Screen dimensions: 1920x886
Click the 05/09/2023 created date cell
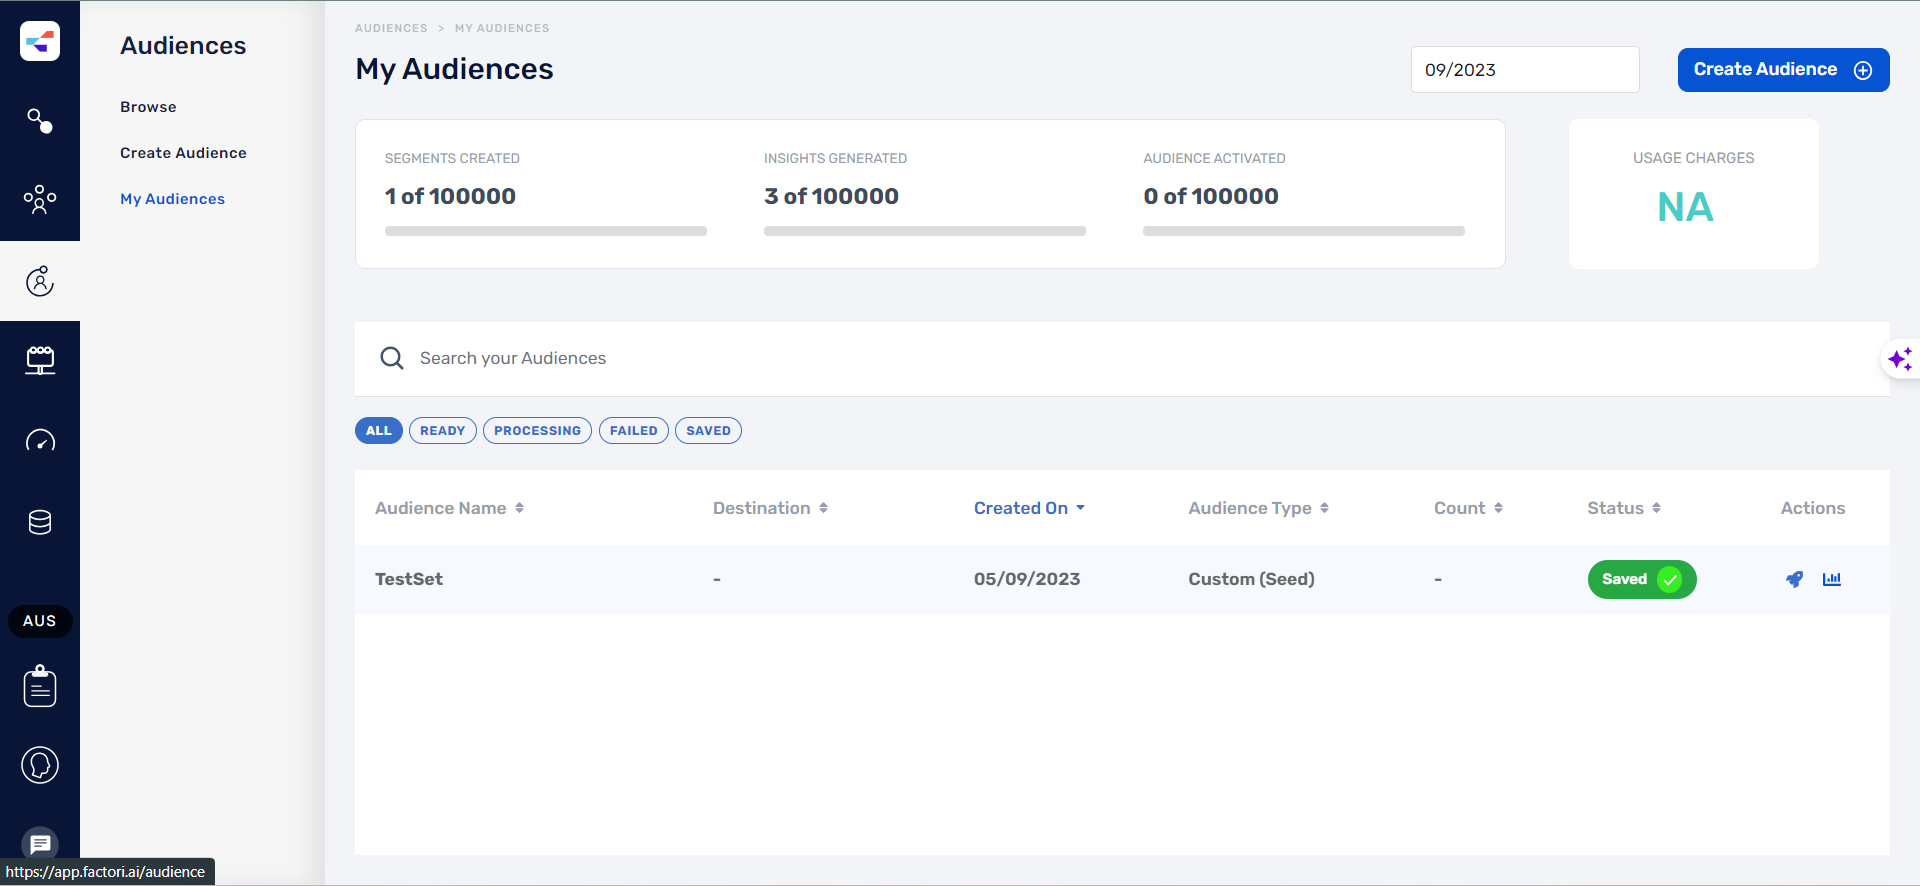pyautogui.click(x=1027, y=579)
